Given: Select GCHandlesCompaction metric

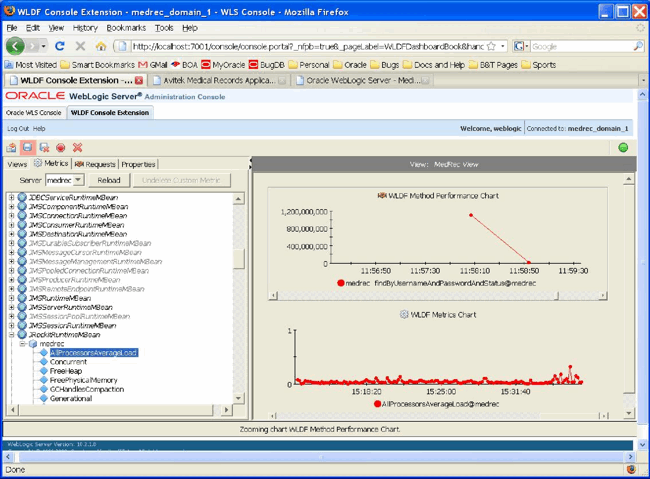Looking at the screenshot, I should (87, 389).
